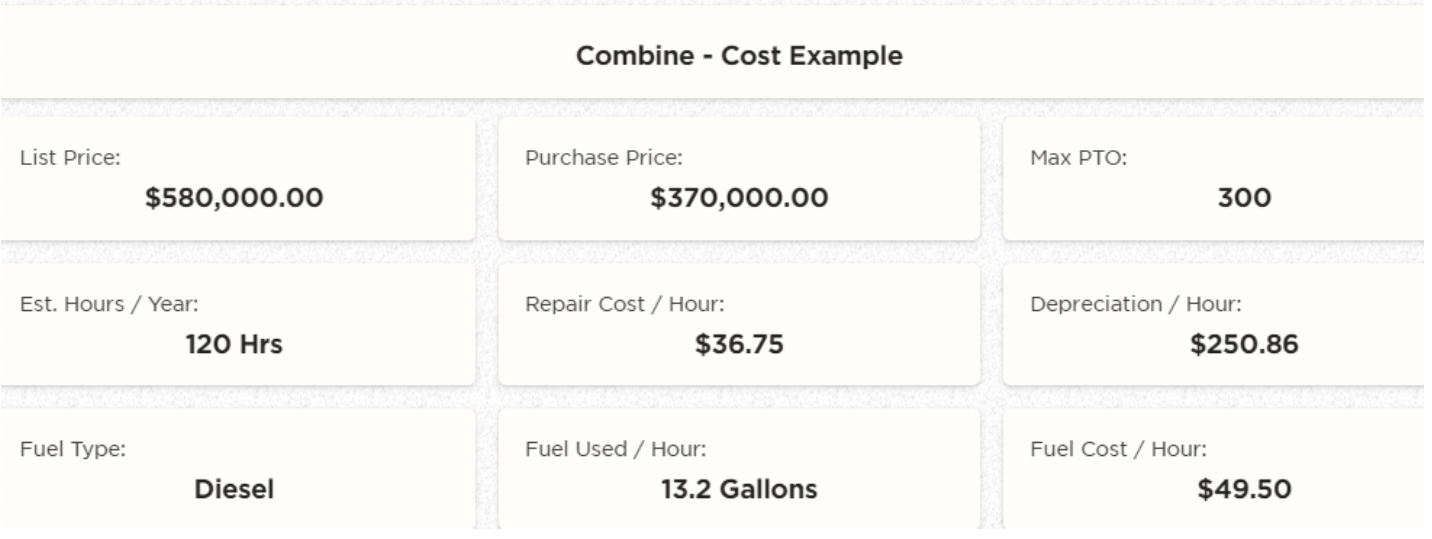Select the Purchase Price label
This screenshot has width=1432, height=539.
[604, 158]
